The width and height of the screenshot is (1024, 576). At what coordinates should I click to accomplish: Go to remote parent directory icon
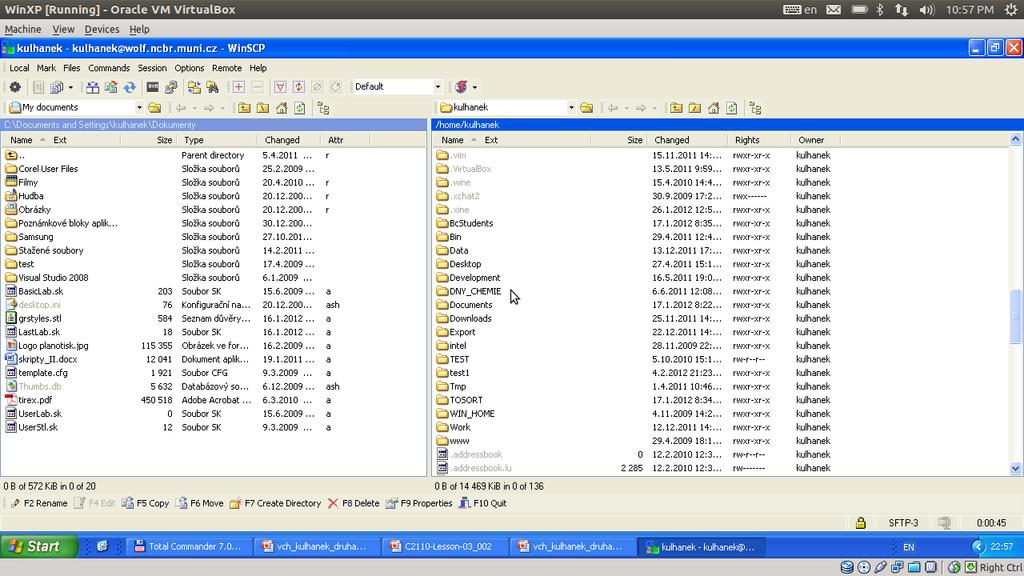[676, 108]
